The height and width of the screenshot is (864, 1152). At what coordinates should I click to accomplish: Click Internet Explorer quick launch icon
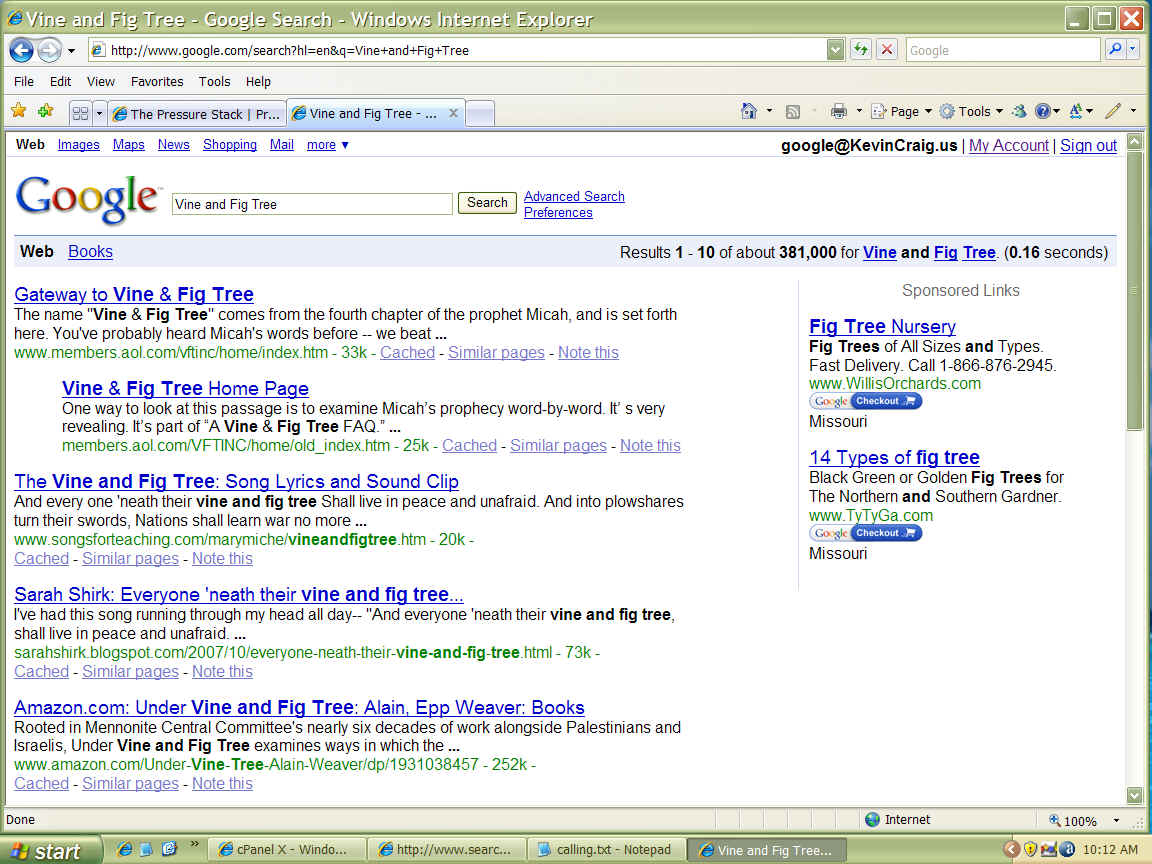click(x=125, y=849)
